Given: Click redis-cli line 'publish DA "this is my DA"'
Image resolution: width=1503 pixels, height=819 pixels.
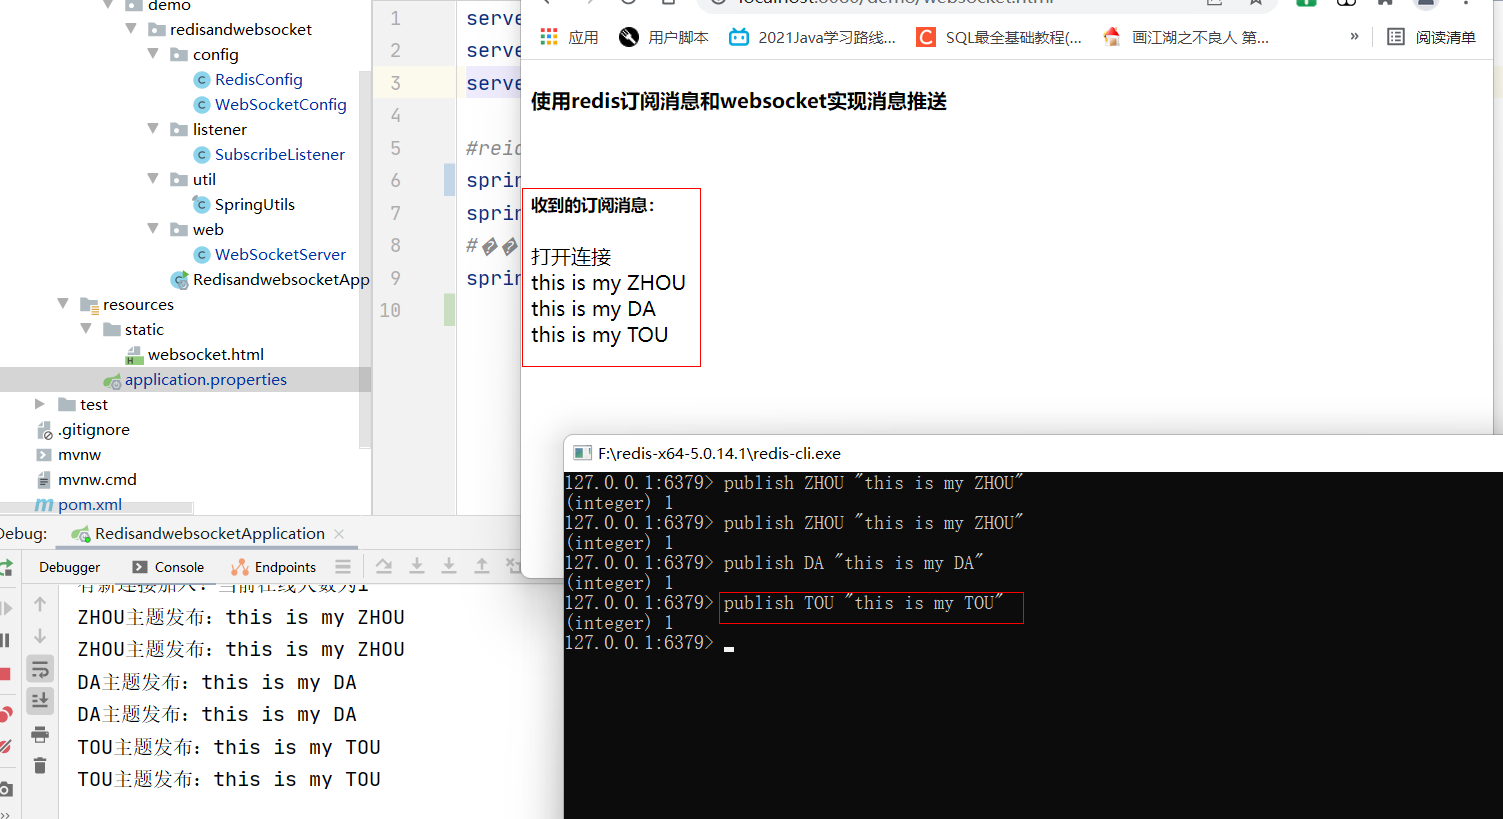Looking at the screenshot, I should (x=853, y=563).
